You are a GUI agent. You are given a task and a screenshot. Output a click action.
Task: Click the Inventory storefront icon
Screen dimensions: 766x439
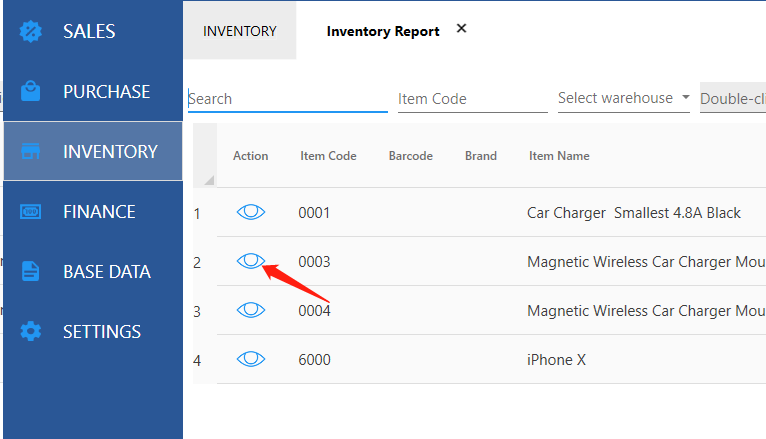point(31,152)
